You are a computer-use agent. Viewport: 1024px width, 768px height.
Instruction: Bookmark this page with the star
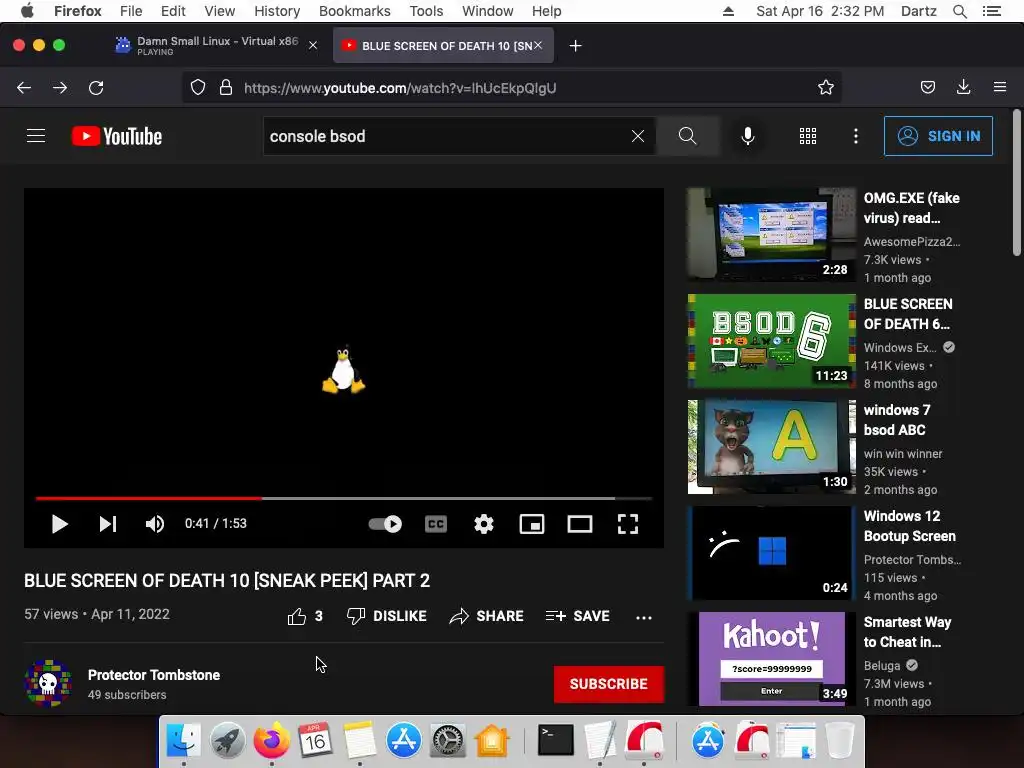826,88
